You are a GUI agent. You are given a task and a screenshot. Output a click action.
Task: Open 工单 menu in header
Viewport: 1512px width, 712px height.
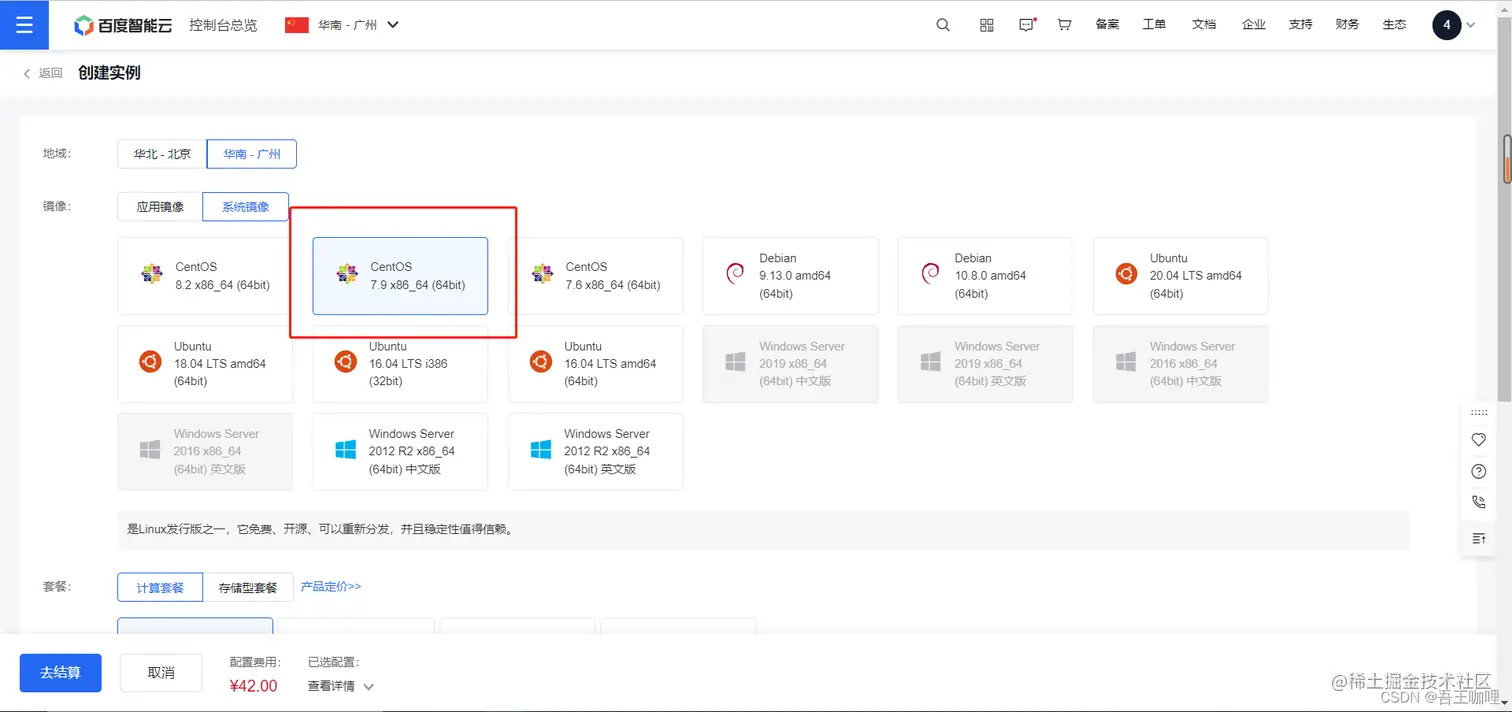(x=1154, y=25)
